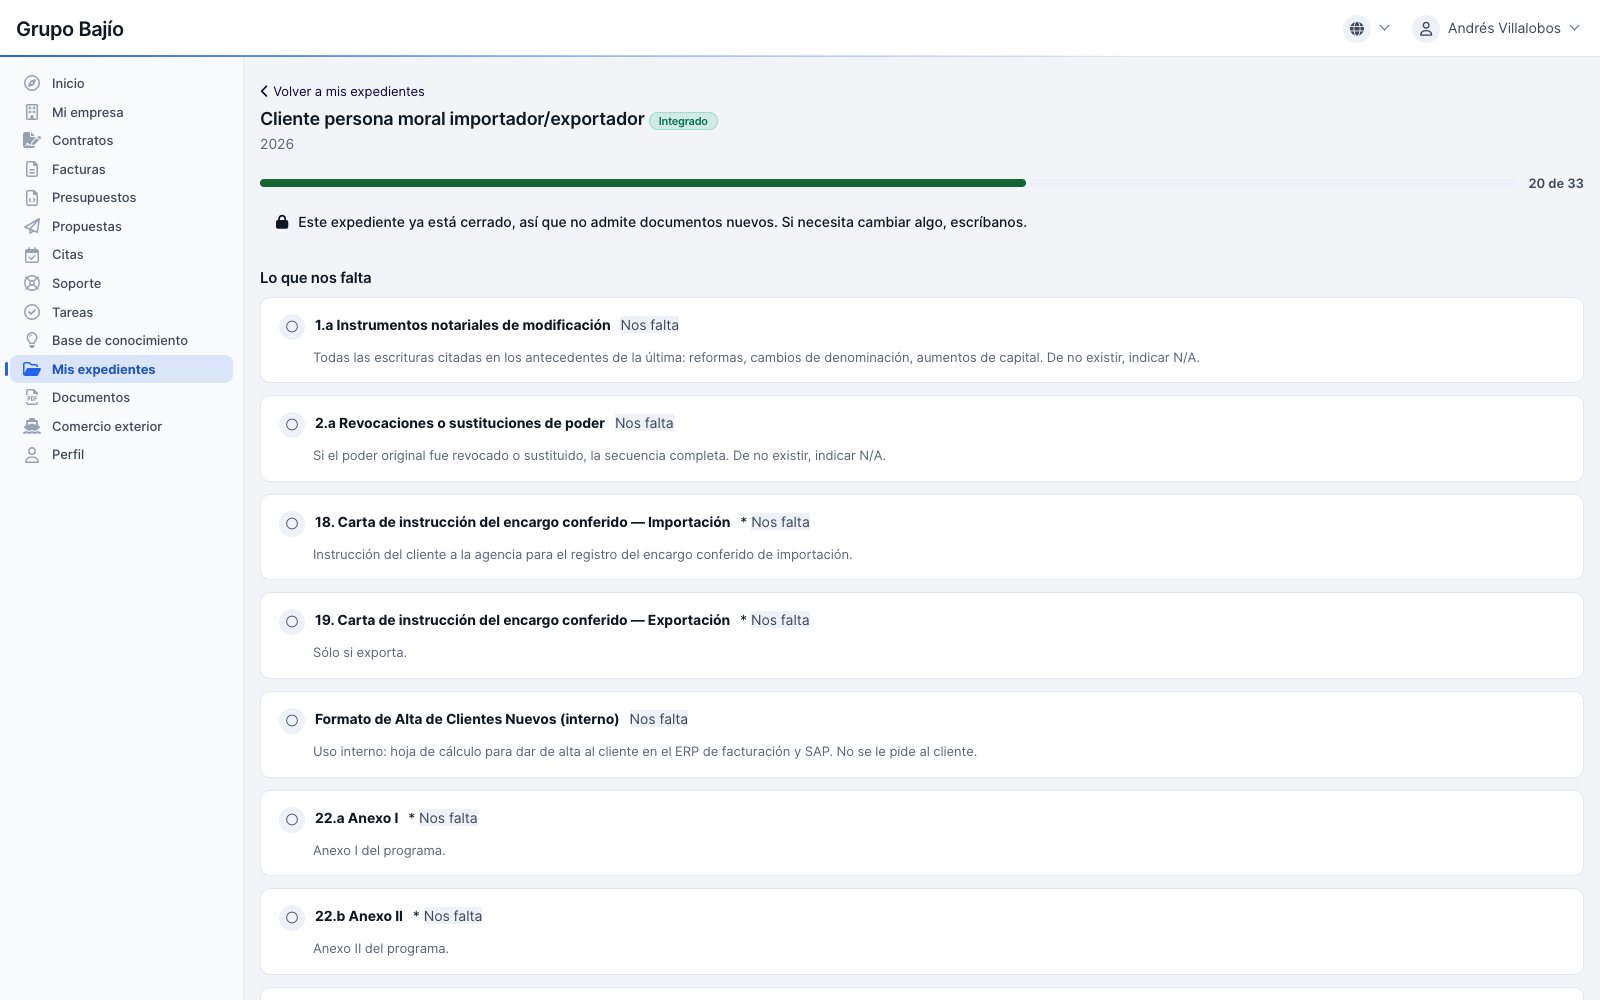Screen dimensions: 1600x1000
Task: Open the Andrés Villalobos chevron dropdown
Action: [1574, 28]
